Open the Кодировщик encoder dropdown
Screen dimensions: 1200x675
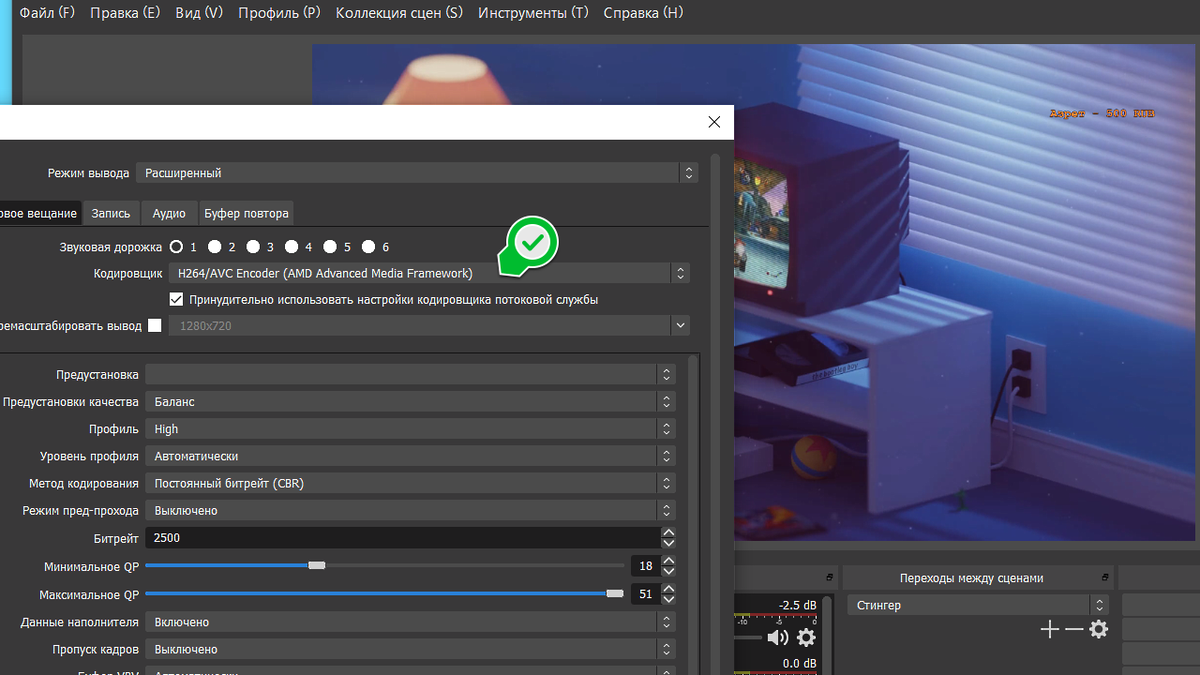coord(429,273)
